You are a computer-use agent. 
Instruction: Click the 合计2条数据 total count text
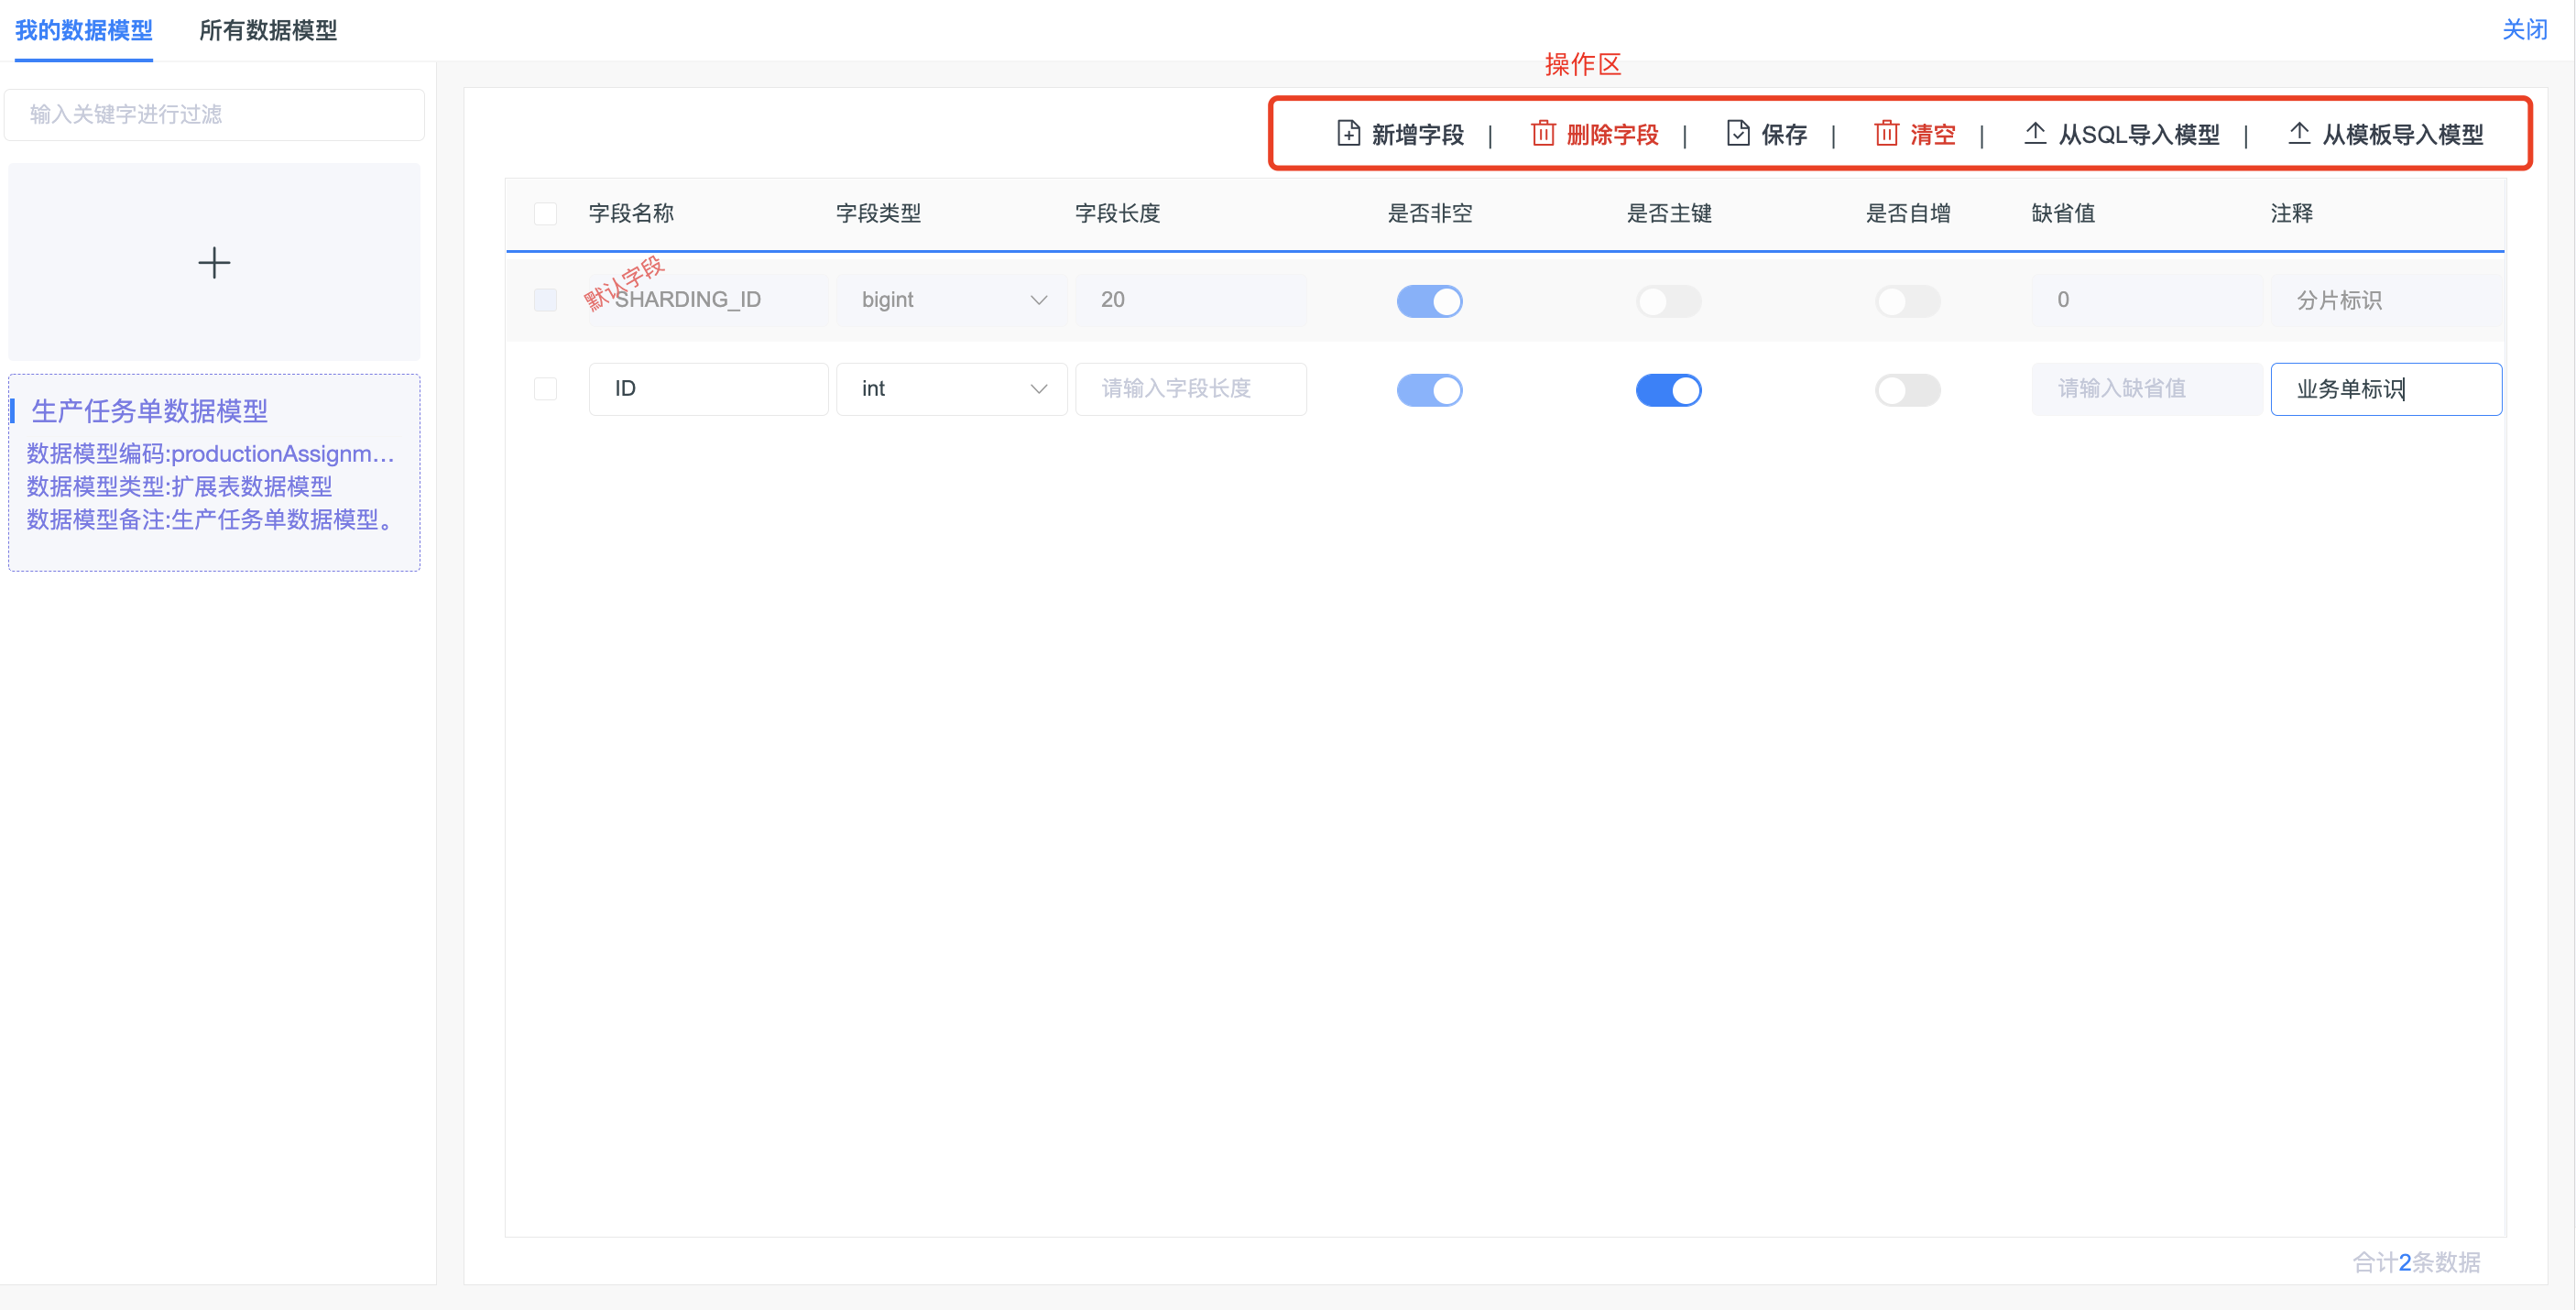[x=2416, y=1262]
